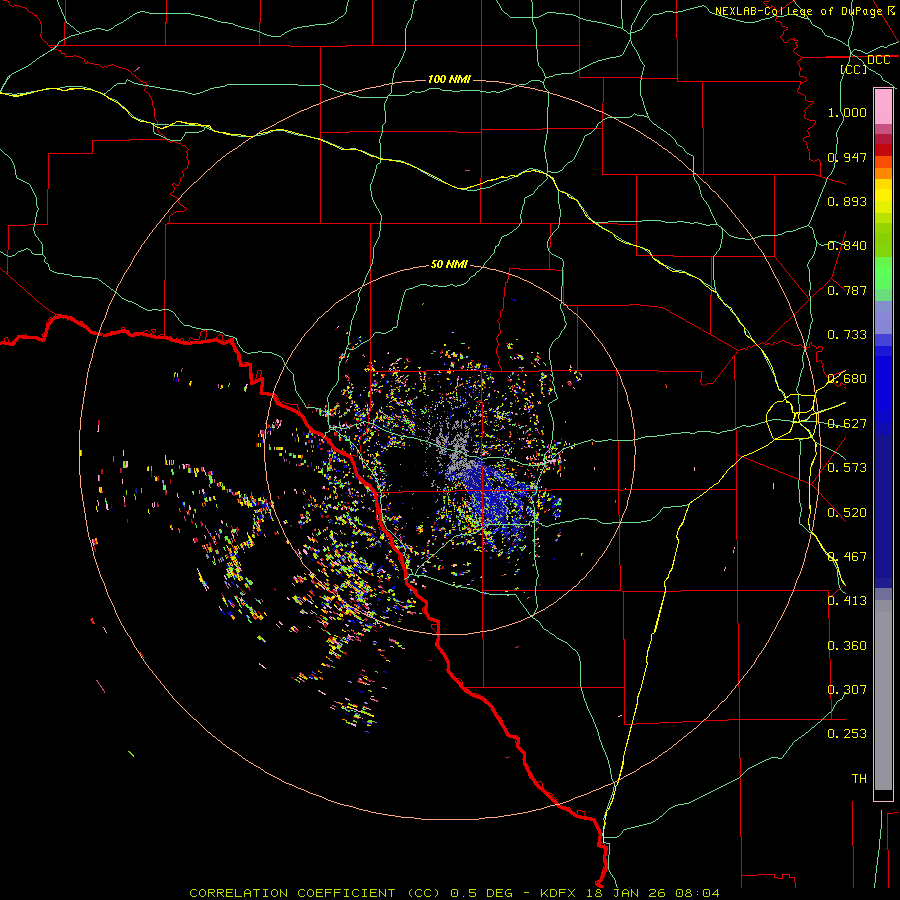Pick the gray segment of the color bar
The width and height of the screenshot is (900, 900).
[883, 695]
